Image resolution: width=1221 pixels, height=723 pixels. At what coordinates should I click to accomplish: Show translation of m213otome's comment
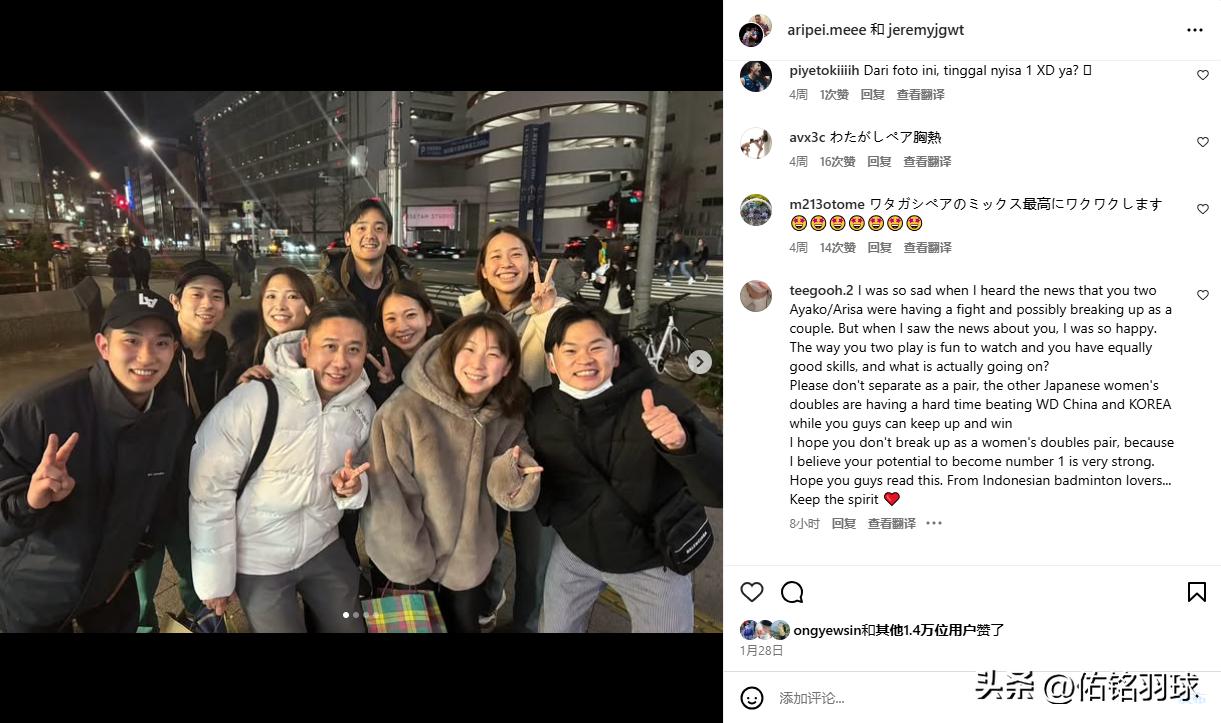tap(927, 247)
